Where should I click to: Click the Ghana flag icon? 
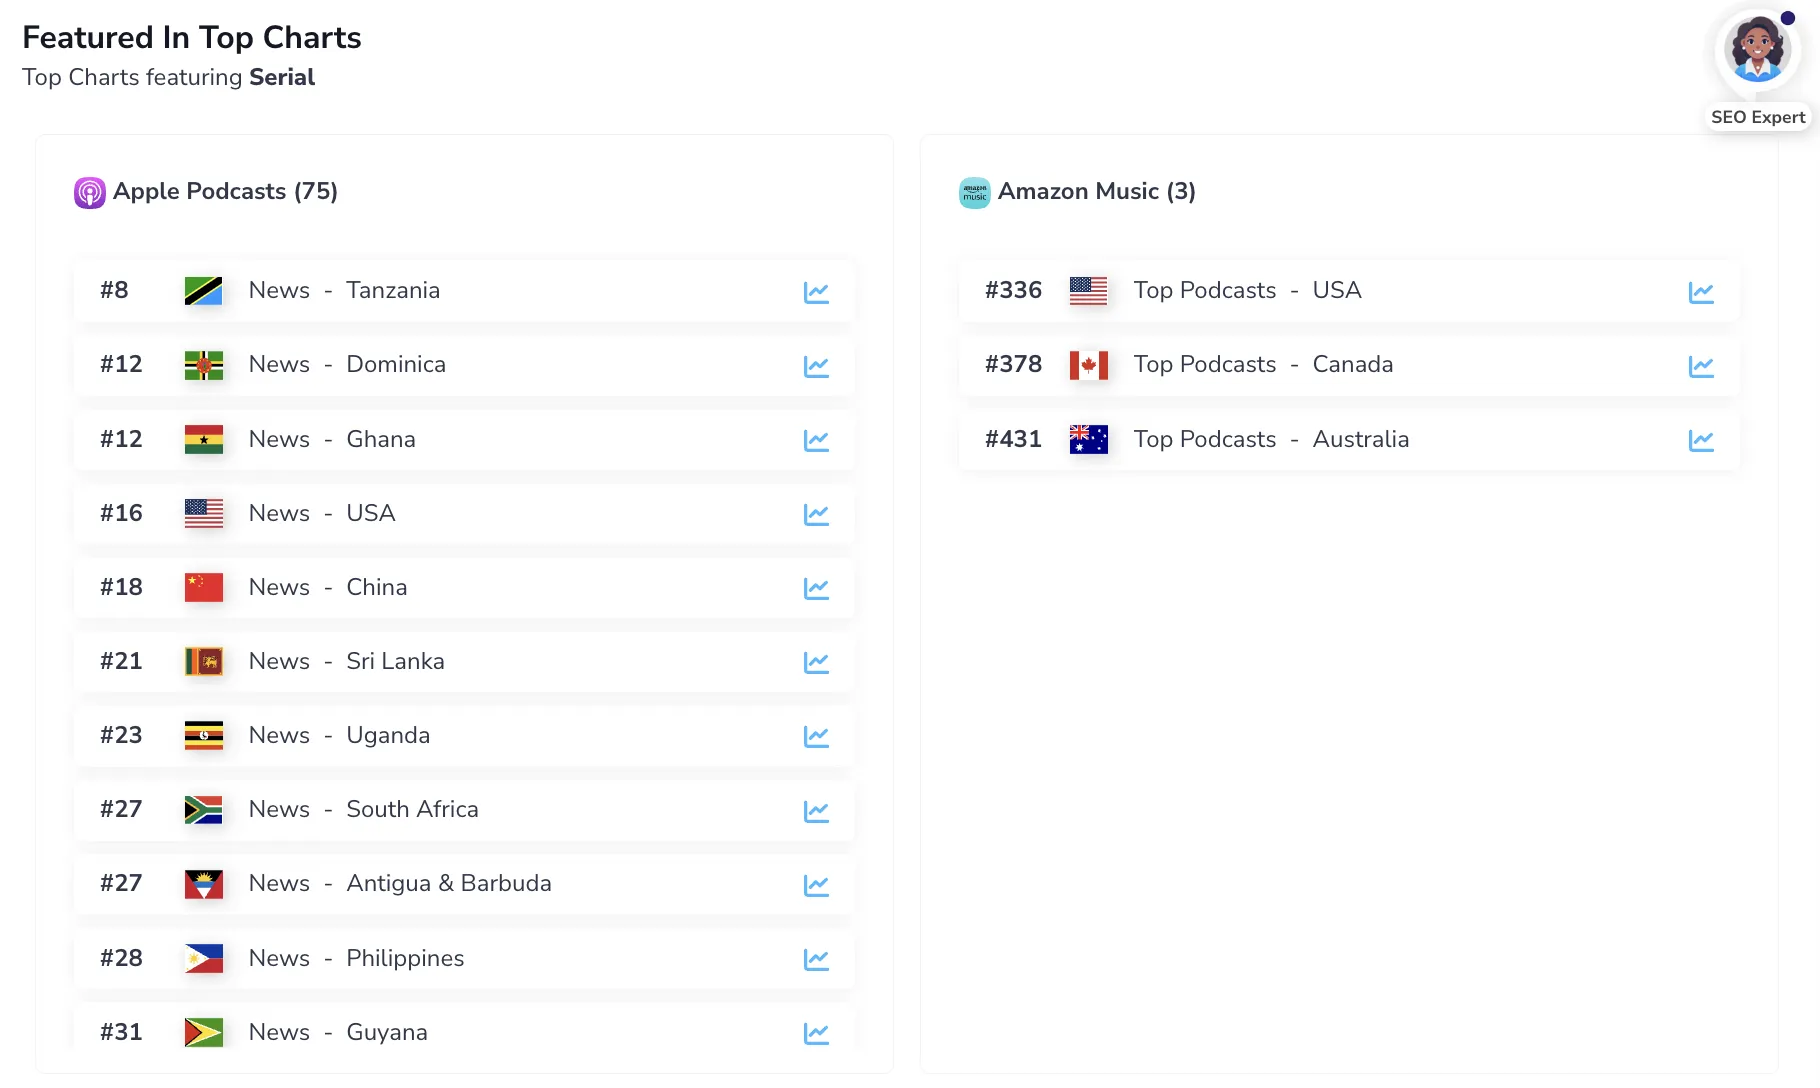tap(204, 439)
